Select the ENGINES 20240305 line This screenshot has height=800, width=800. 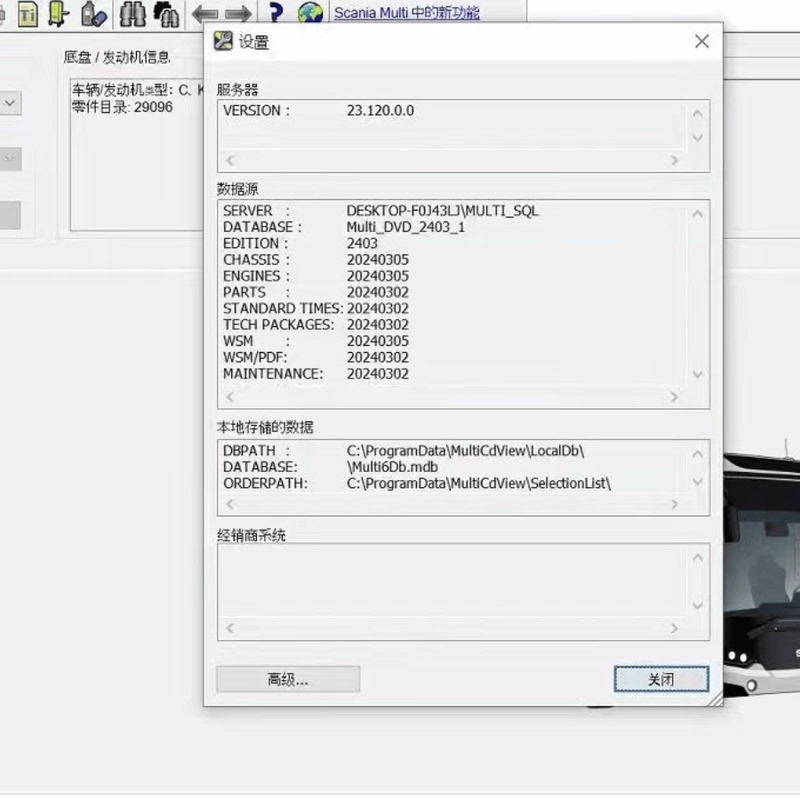point(316,276)
